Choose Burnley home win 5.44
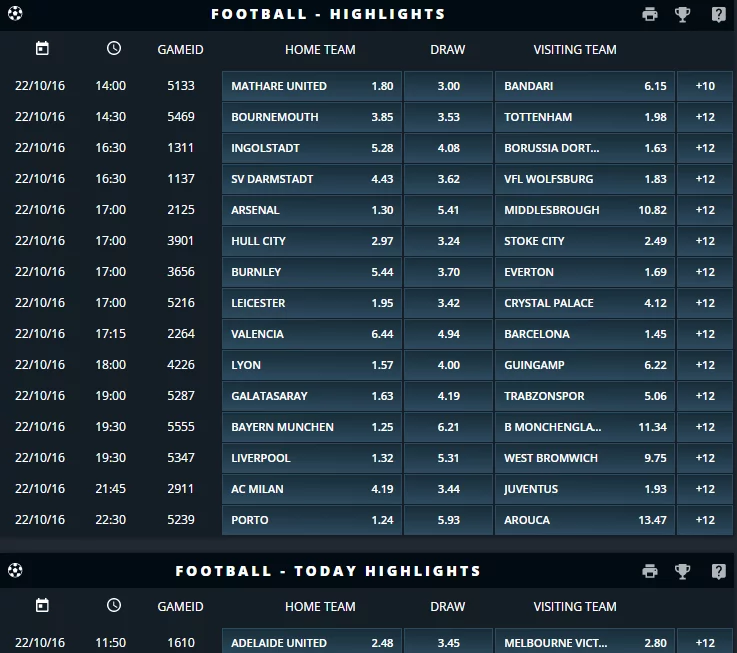This screenshot has height=653, width=737. point(312,272)
